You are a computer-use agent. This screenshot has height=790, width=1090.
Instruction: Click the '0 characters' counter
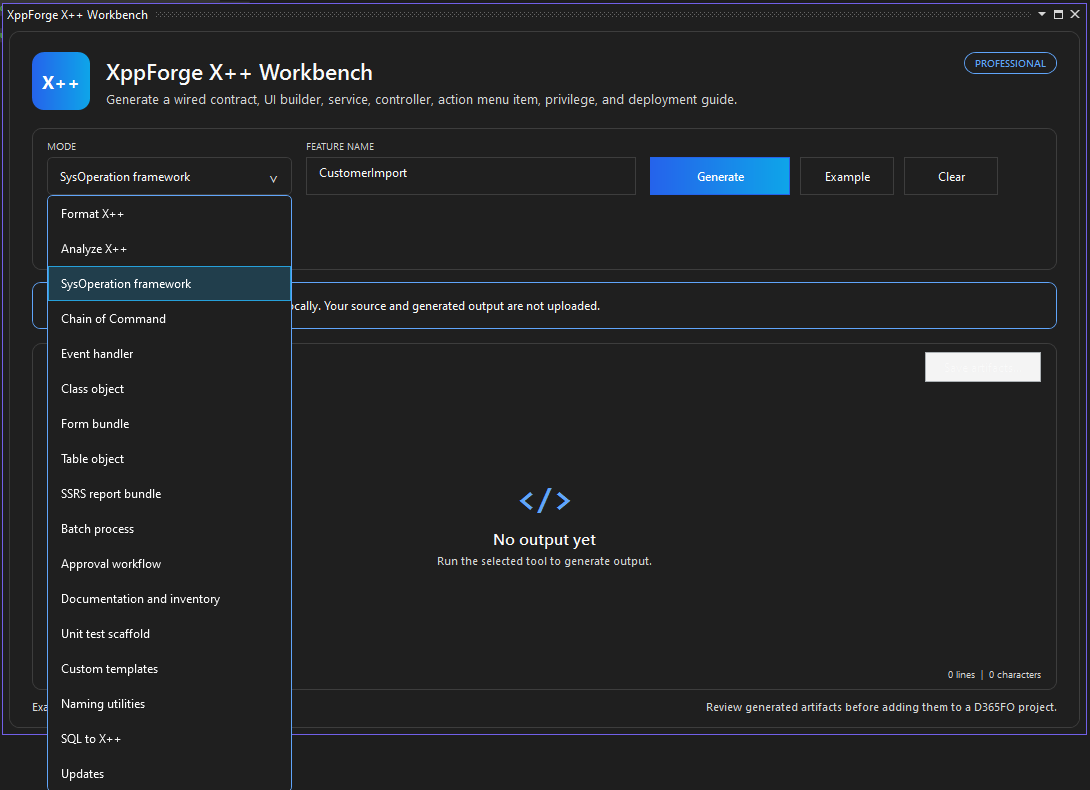[x=1015, y=675]
